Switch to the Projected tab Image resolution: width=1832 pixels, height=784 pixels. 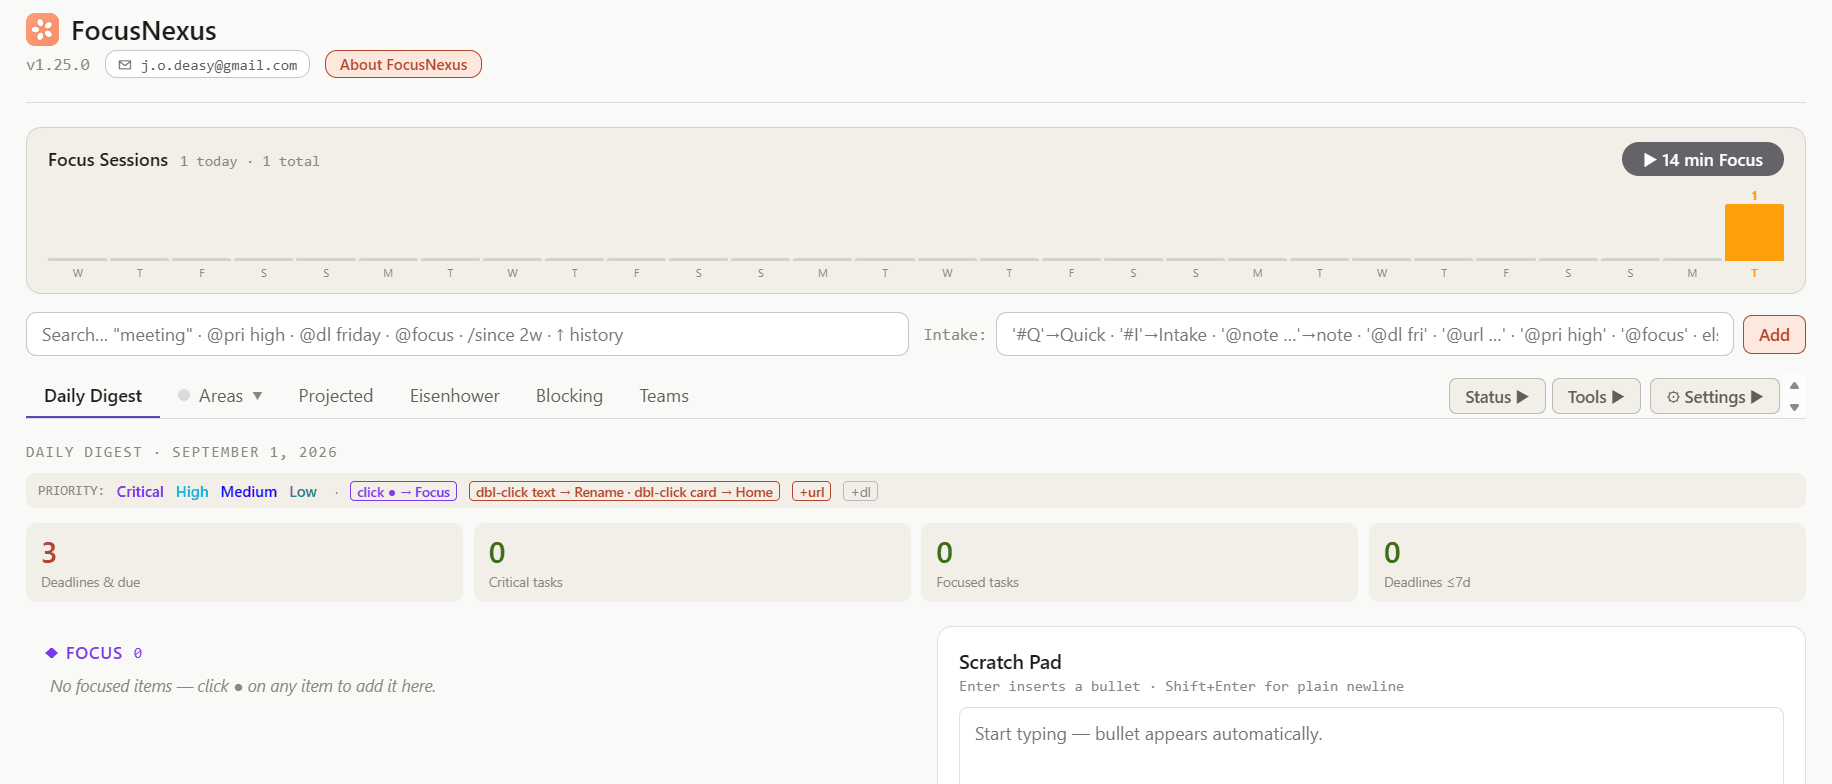click(x=336, y=396)
